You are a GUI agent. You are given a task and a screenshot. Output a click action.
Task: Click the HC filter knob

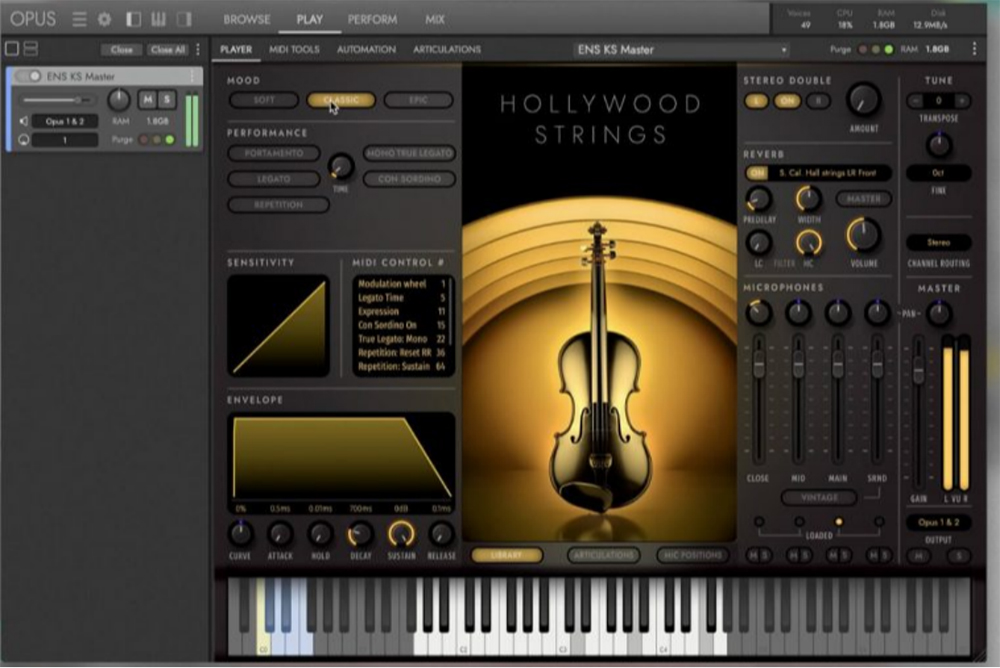point(808,243)
